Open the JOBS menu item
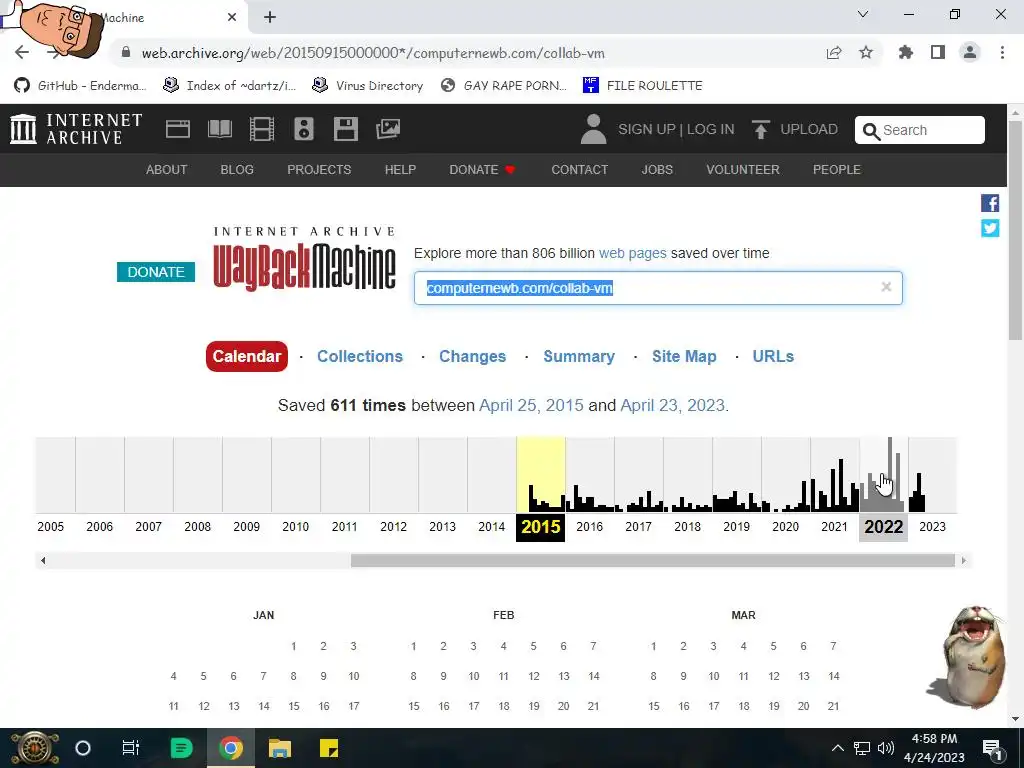Image resolution: width=1024 pixels, height=768 pixels. click(x=657, y=170)
